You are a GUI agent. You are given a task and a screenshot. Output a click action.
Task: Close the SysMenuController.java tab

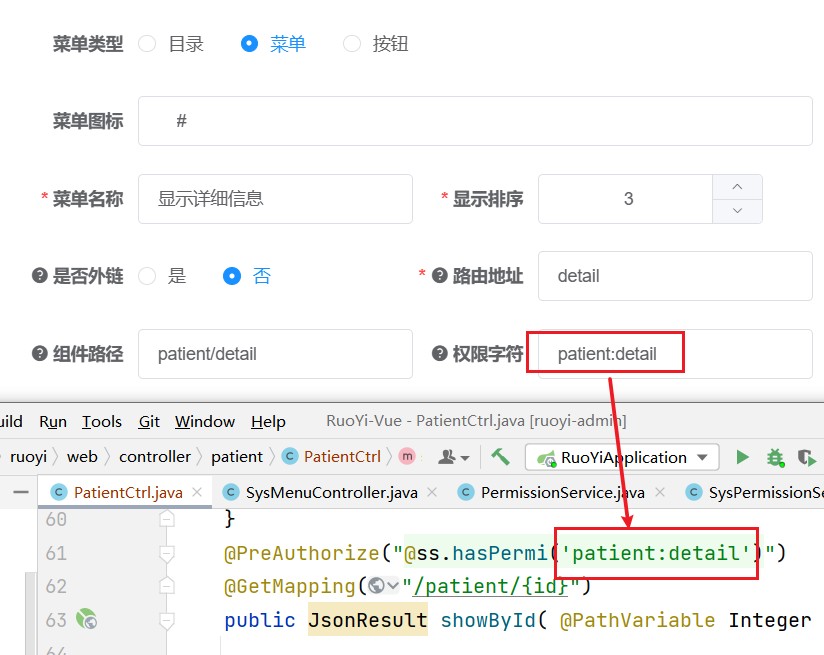pyautogui.click(x=432, y=492)
